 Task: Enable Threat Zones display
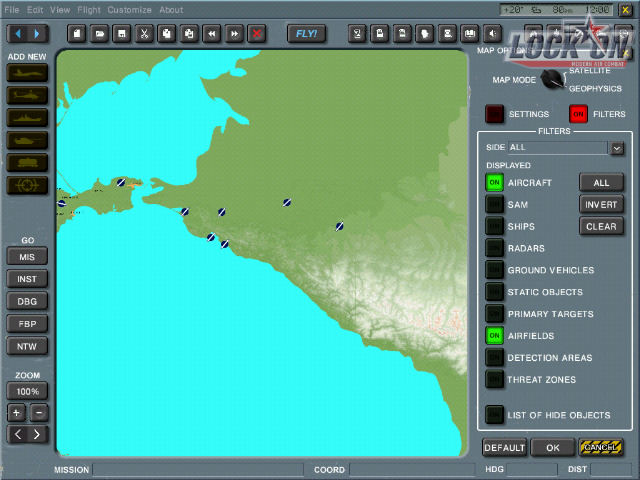pyautogui.click(x=494, y=380)
